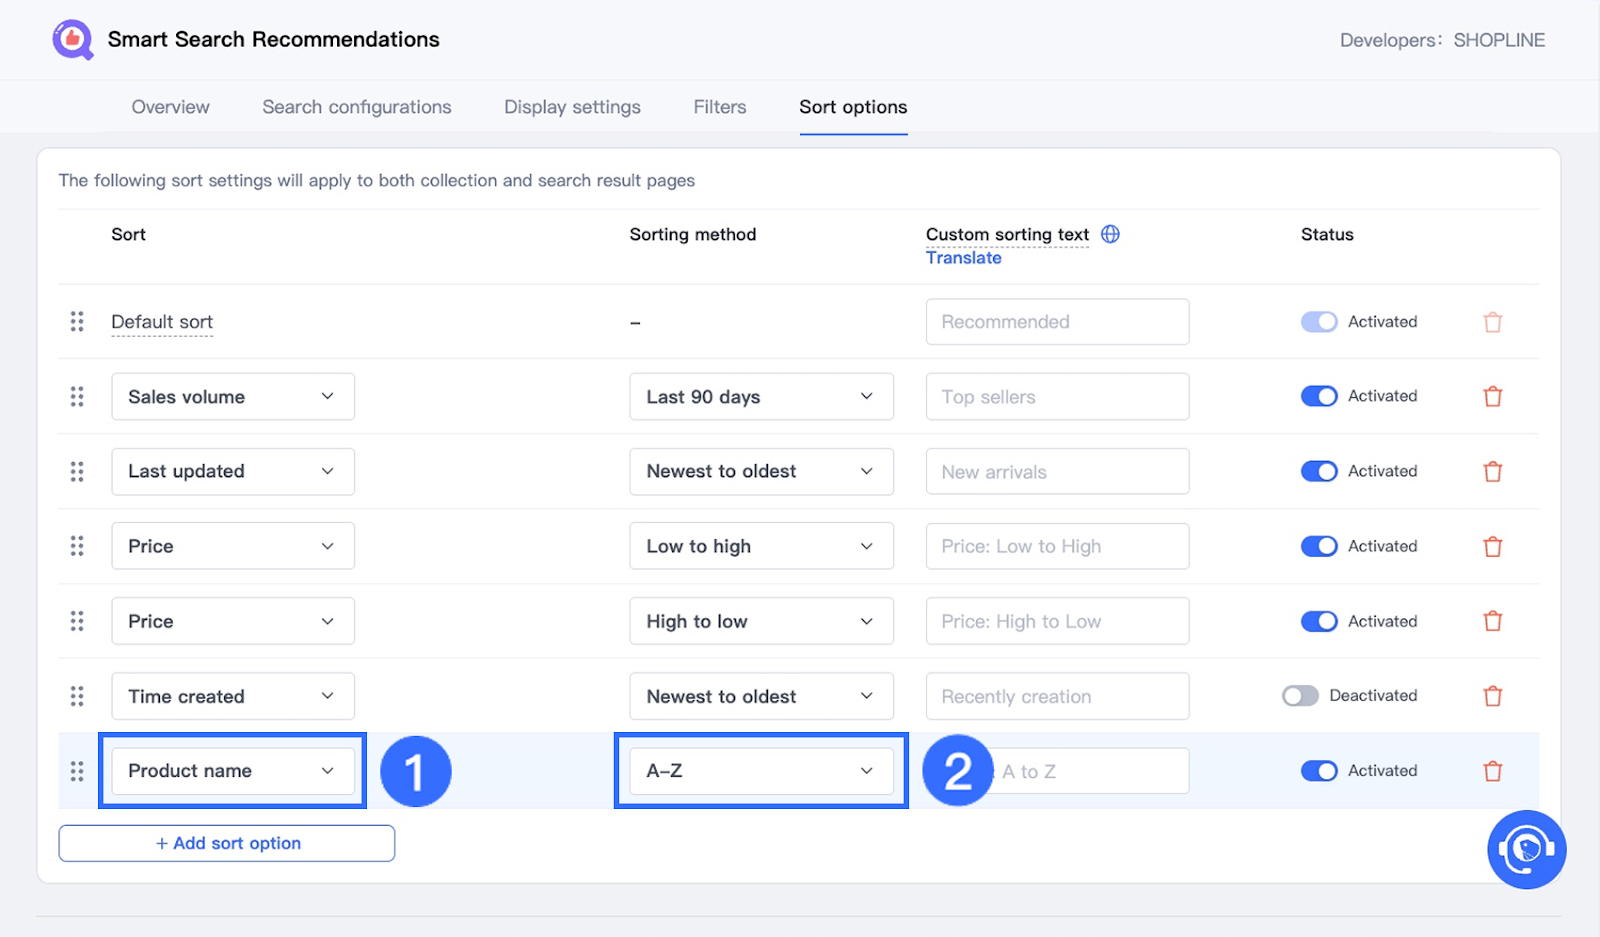This screenshot has height=937, width=1600.
Task: Click drag handle for Time created row
Action: (77, 696)
